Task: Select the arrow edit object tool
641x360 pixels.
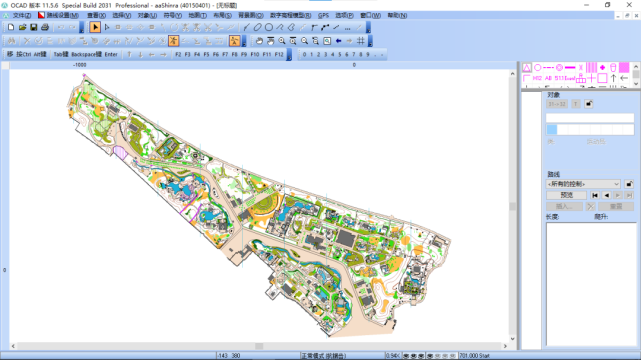Action: tap(95, 27)
